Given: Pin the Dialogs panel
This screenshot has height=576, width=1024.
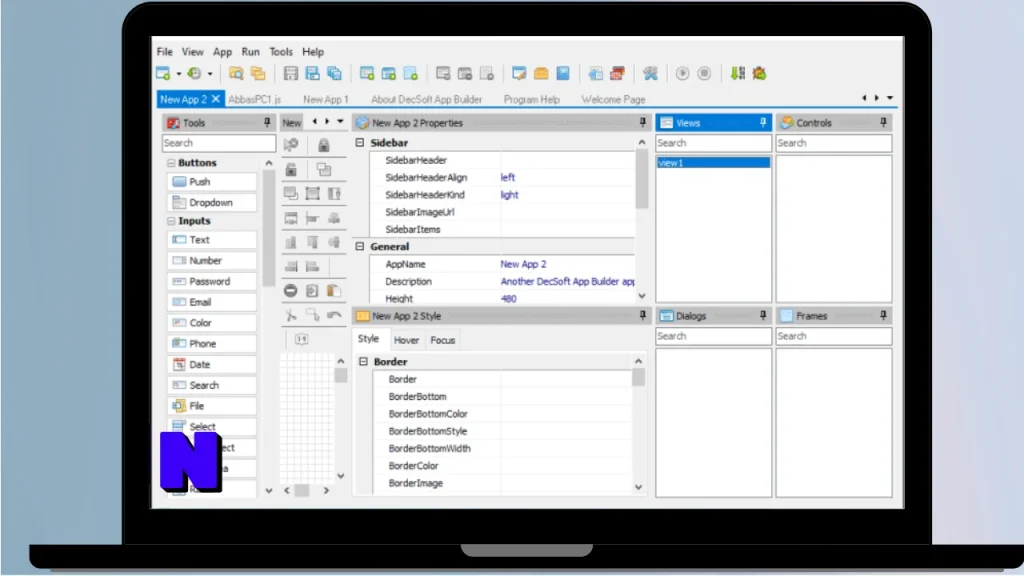Looking at the screenshot, I should pyautogui.click(x=763, y=315).
